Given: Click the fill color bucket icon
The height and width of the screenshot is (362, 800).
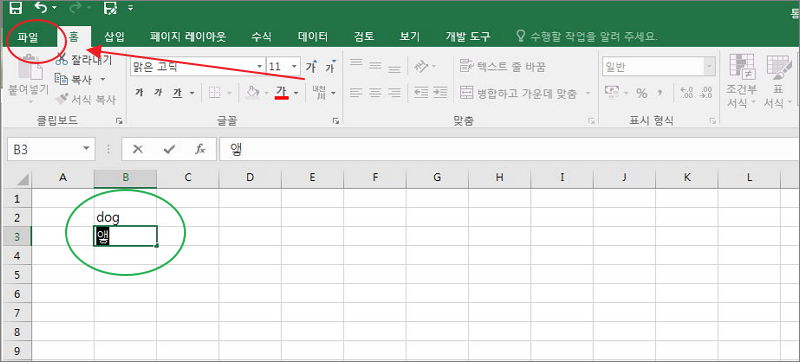Looking at the screenshot, I should tap(253, 93).
